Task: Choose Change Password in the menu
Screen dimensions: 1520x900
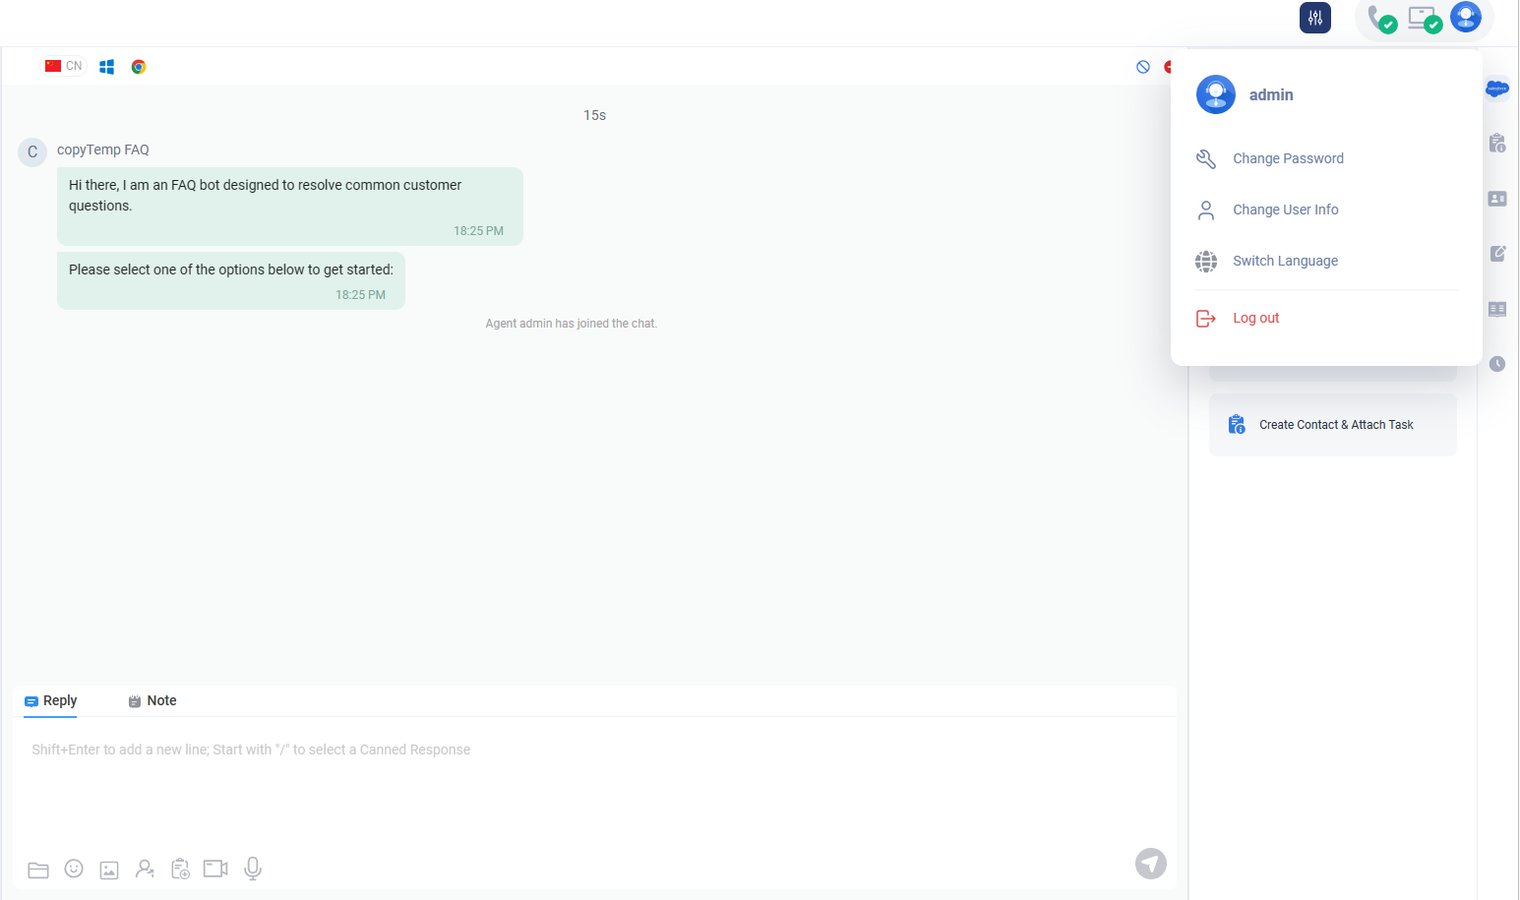Action: 1287,159
